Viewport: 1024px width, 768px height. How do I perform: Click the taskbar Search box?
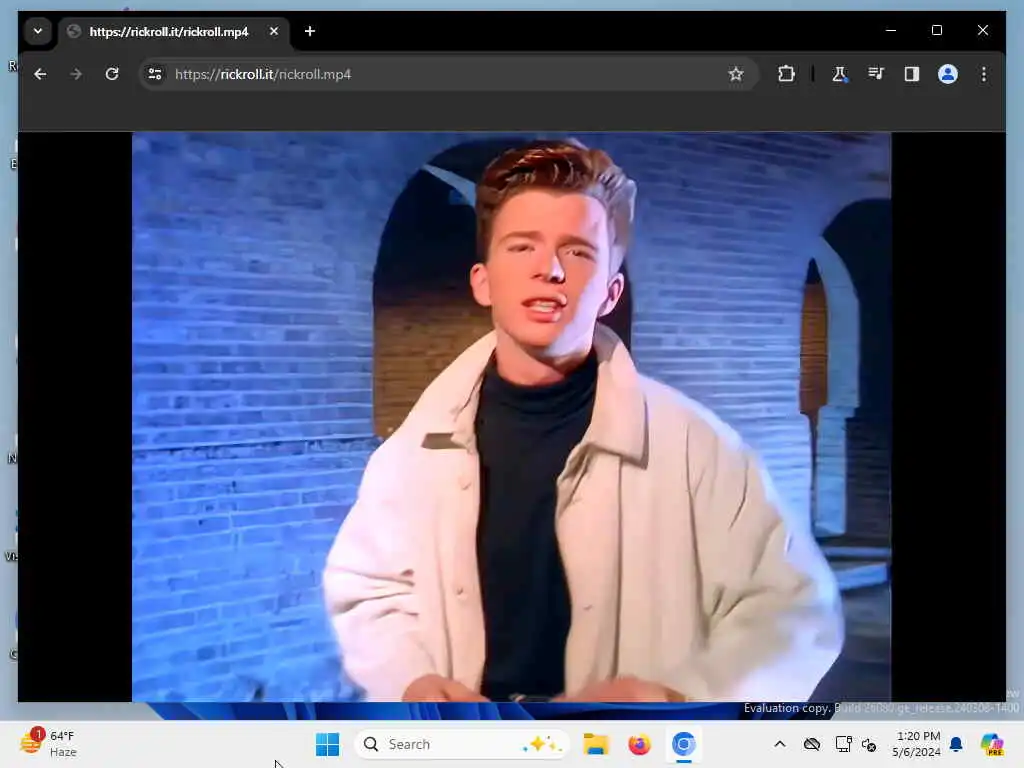[461, 744]
